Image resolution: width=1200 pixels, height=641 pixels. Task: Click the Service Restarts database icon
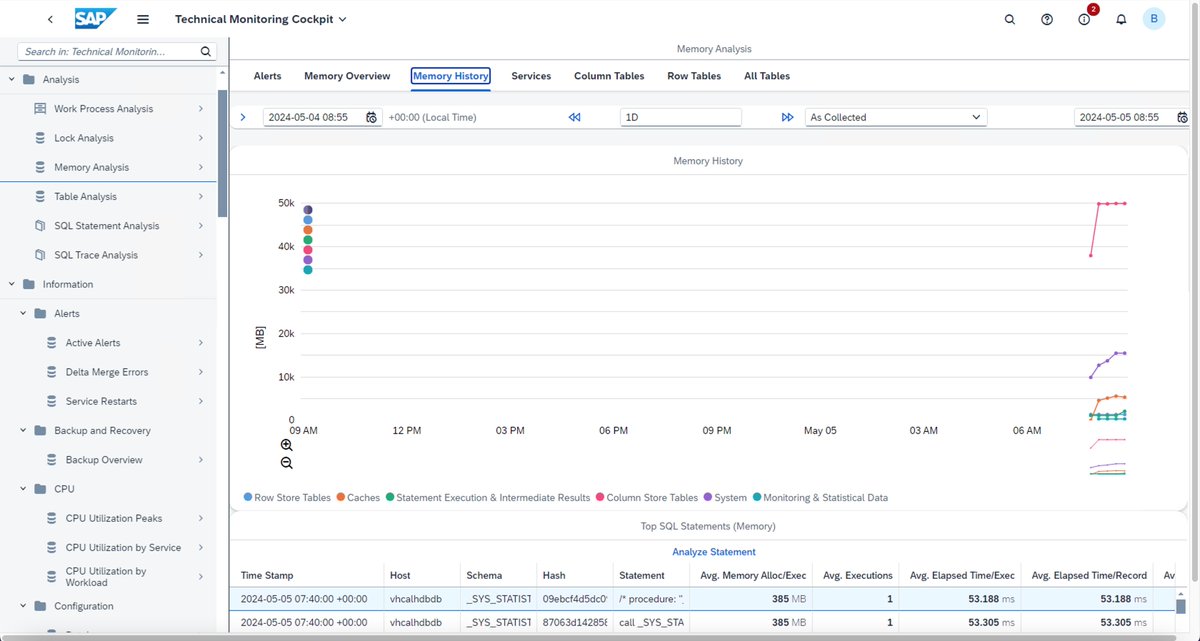[x=52, y=402]
